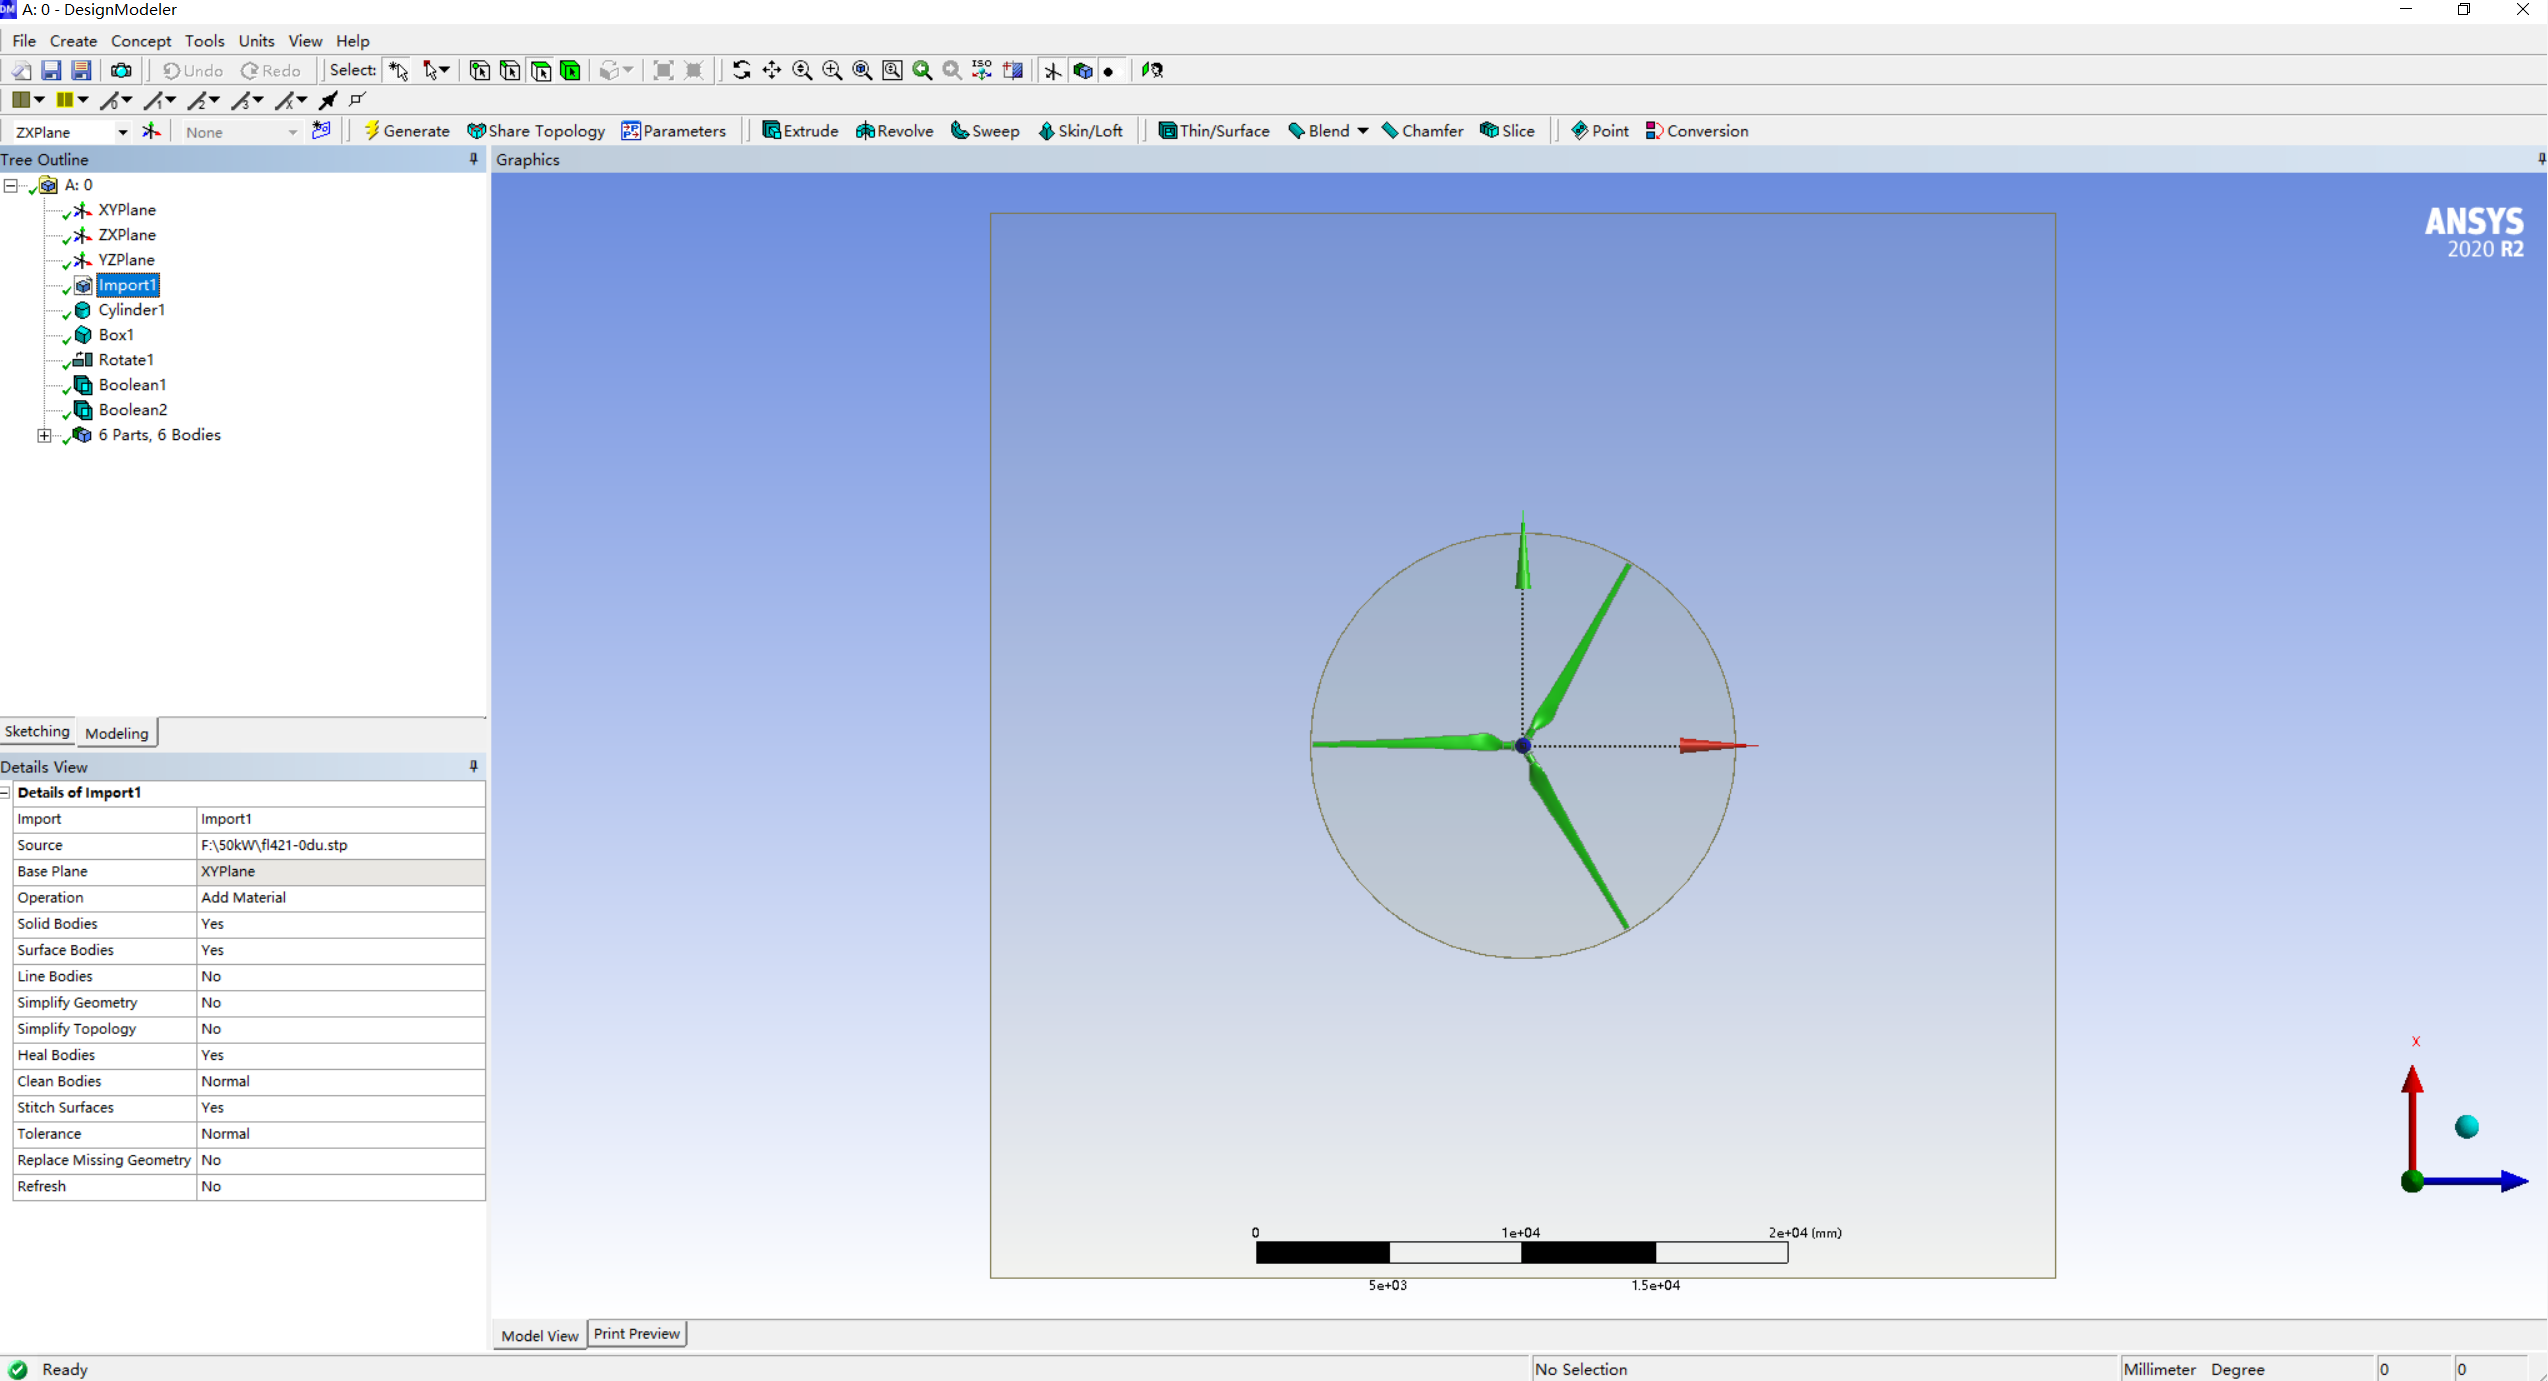Click the Look At Face/Plane icon
This screenshot has height=1381, width=2548.
(1013, 70)
